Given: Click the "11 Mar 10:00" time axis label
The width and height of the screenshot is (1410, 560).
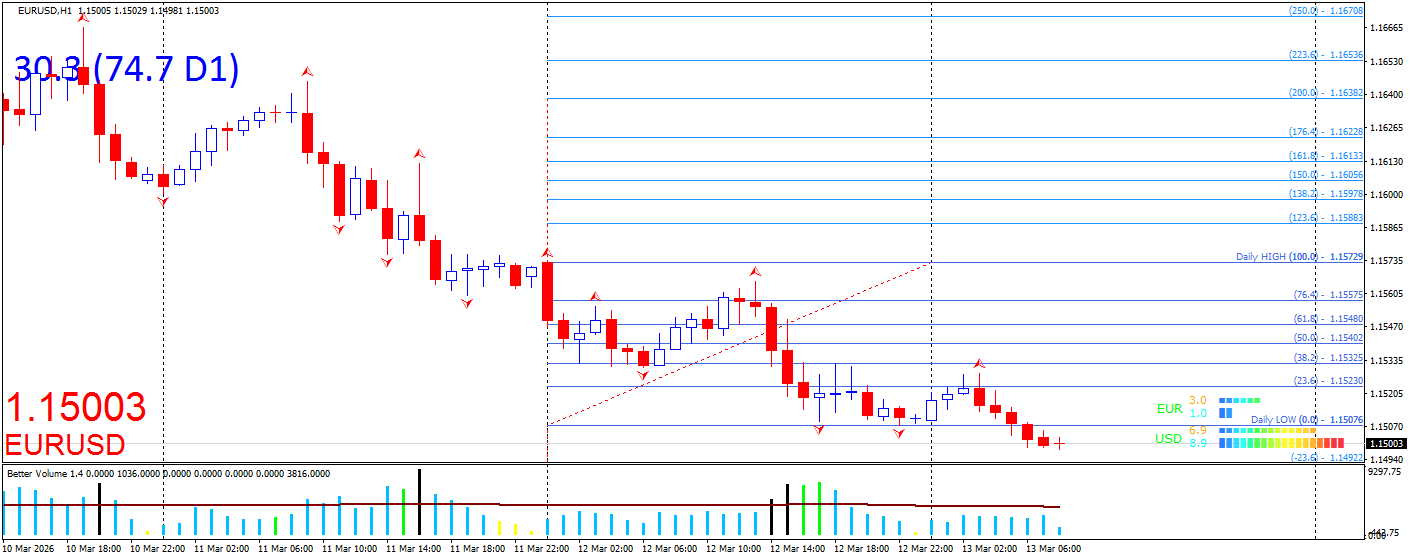Looking at the screenshot, I should (x=349, y=549).
